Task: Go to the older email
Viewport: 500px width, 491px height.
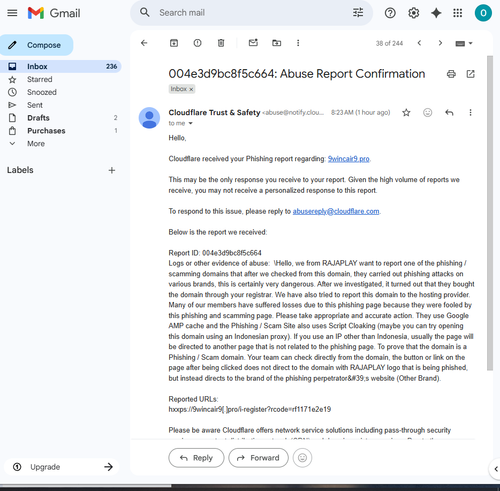Action: pyautogui.click(x=440, y=43)
